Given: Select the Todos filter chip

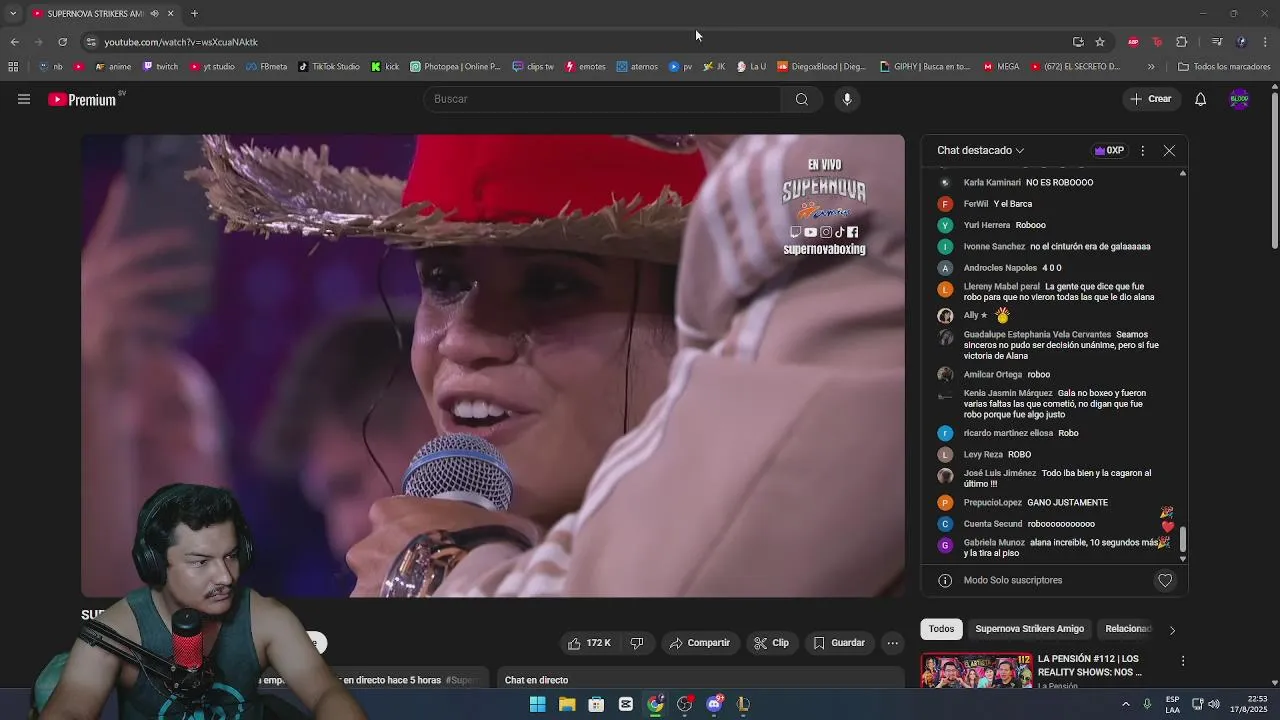Looking at the screenshot, I should pos(941,629).
